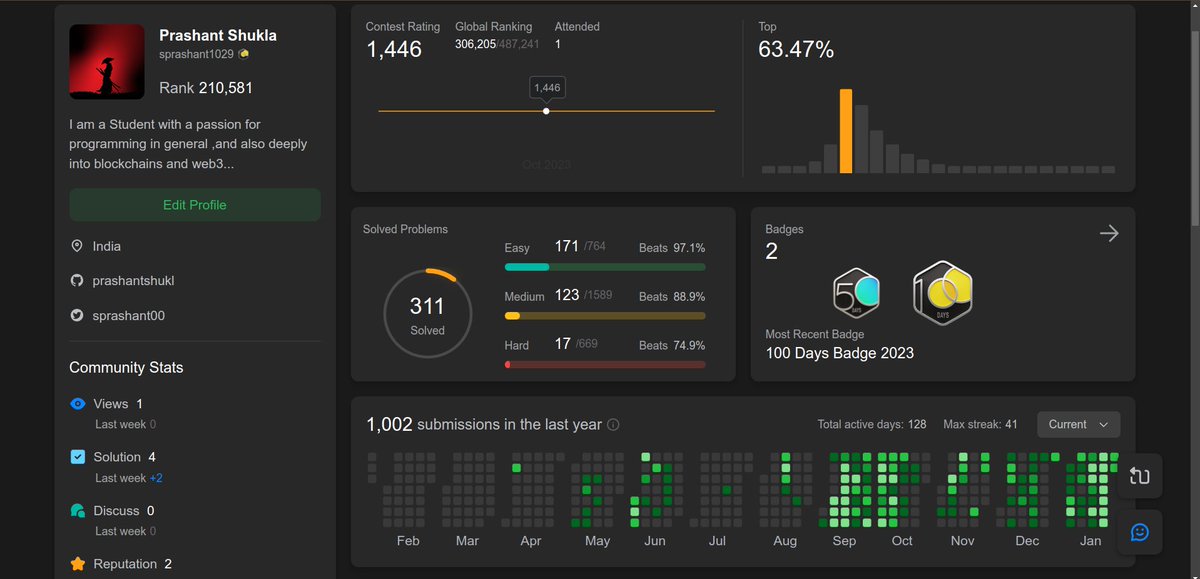Click the 311 Solved circular progress ring

pos(427,315)
